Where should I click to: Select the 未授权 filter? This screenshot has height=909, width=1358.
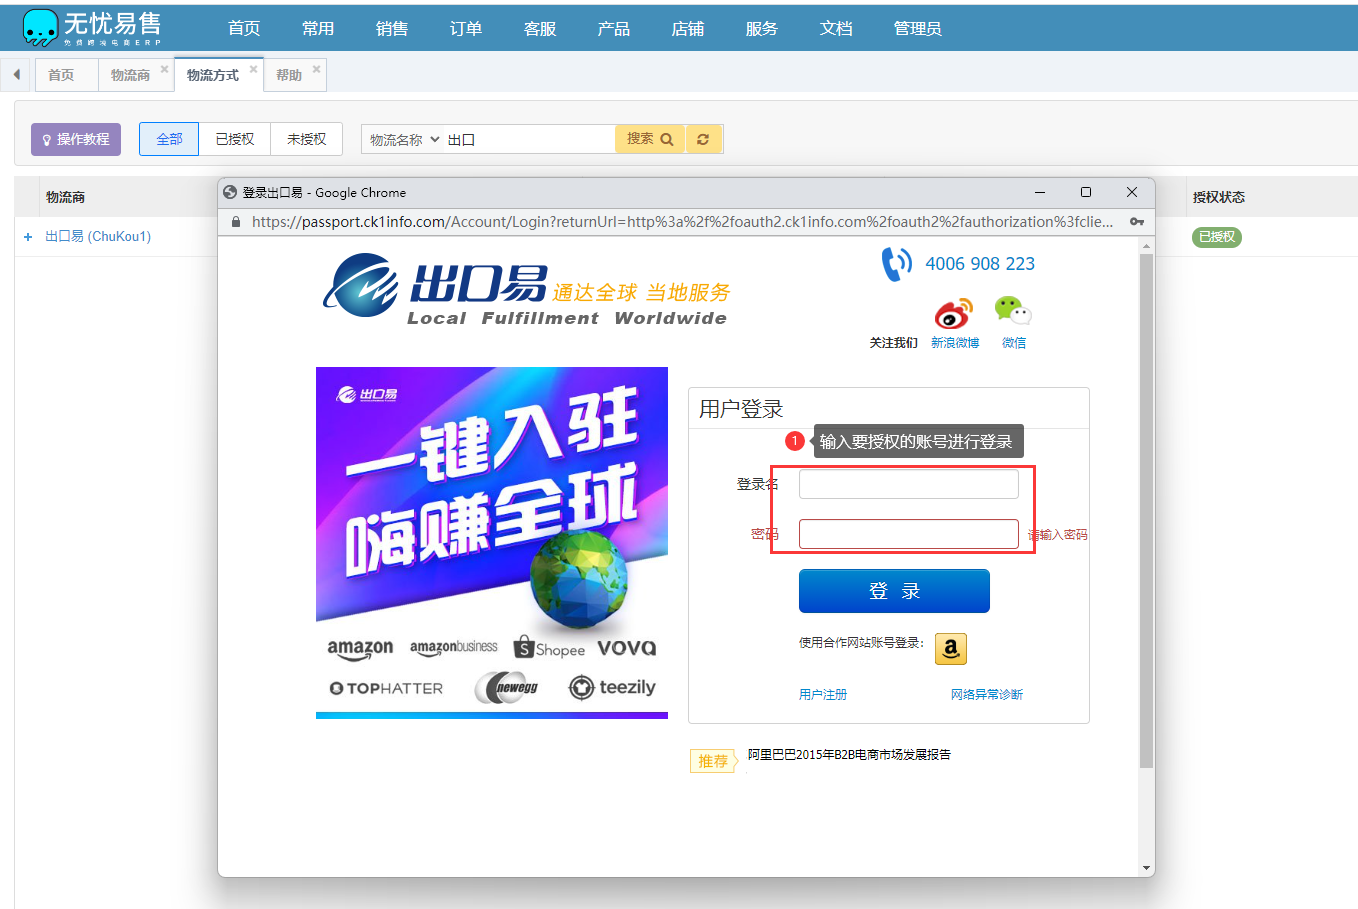pos(306,139)
